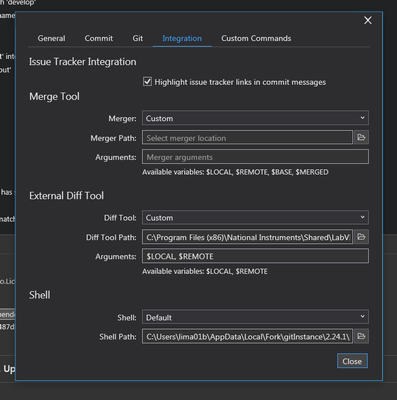Click the $LOCAL, $REMOTE arguments field
The image size is (397, 400).
(x=255, y=256)
